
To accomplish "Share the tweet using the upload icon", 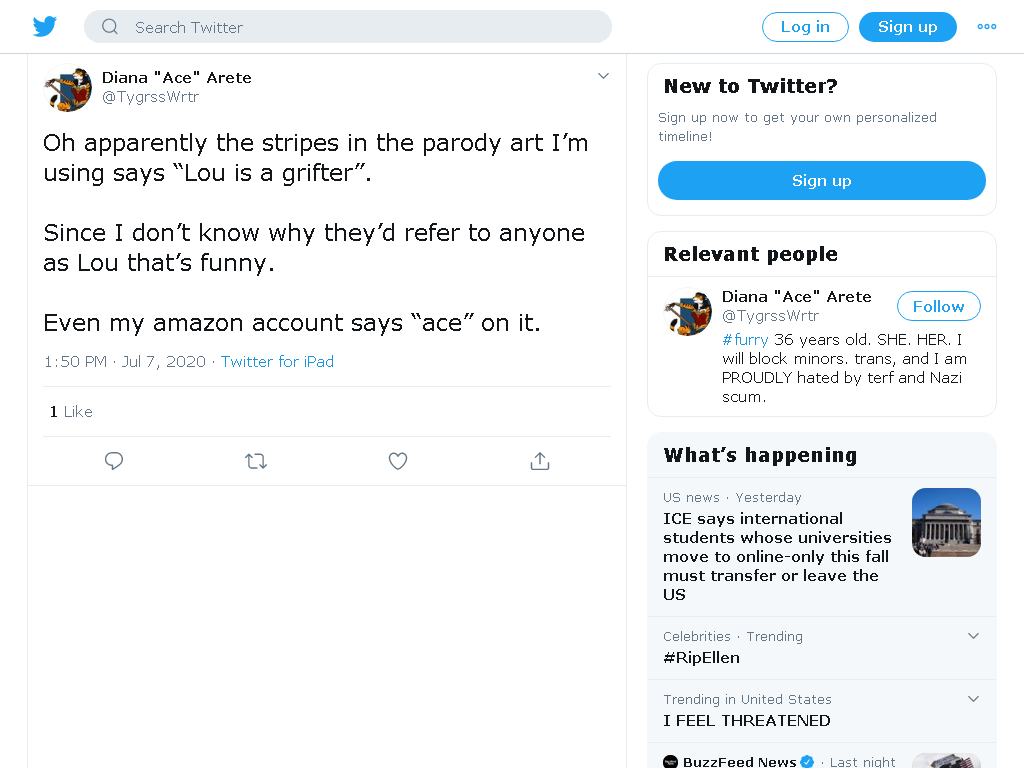I will click(x=539, y=461).
